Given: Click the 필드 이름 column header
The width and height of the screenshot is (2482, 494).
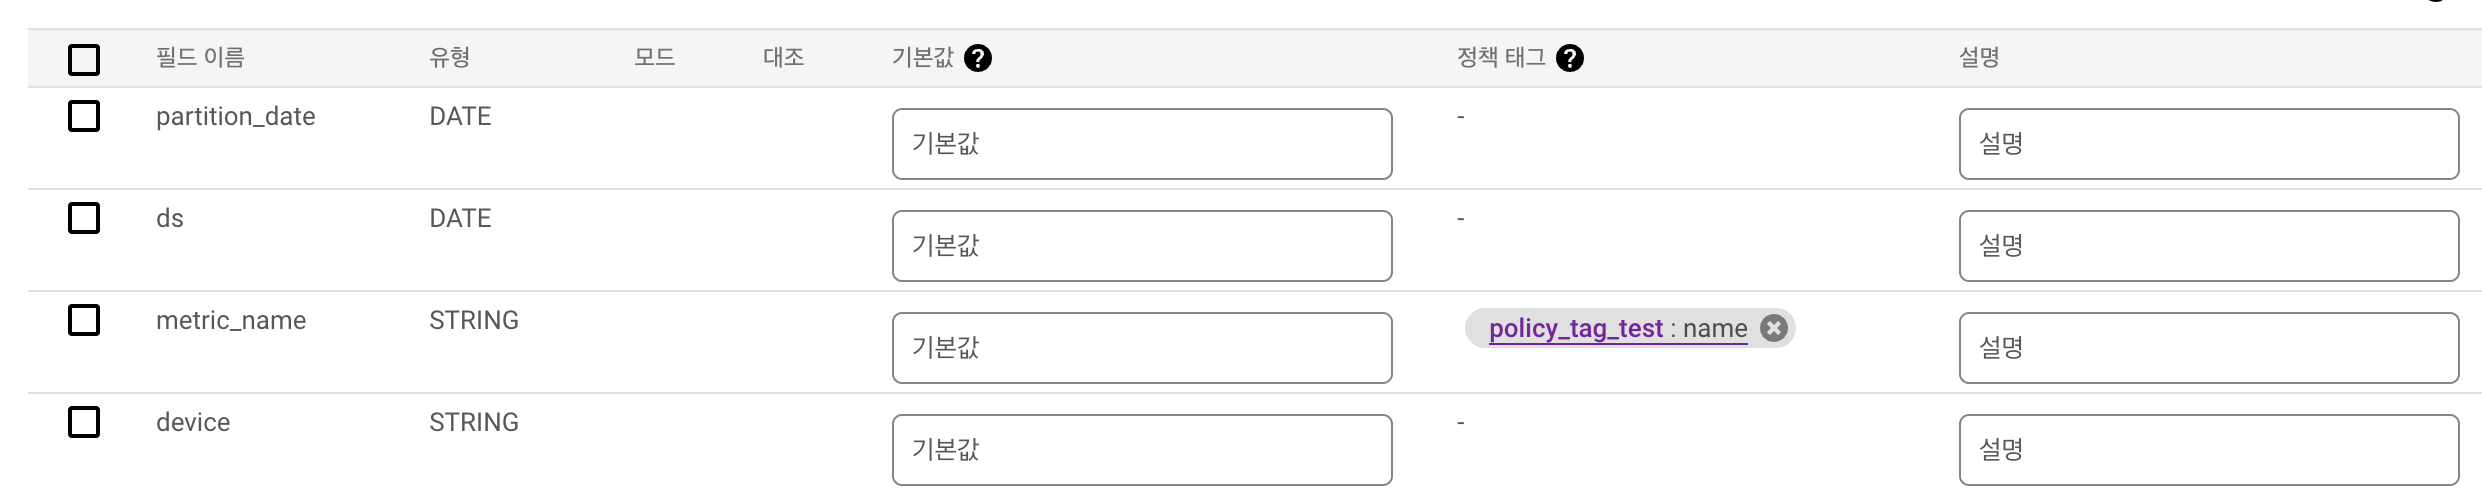Looking at the screenshot, I should point(200,57).
